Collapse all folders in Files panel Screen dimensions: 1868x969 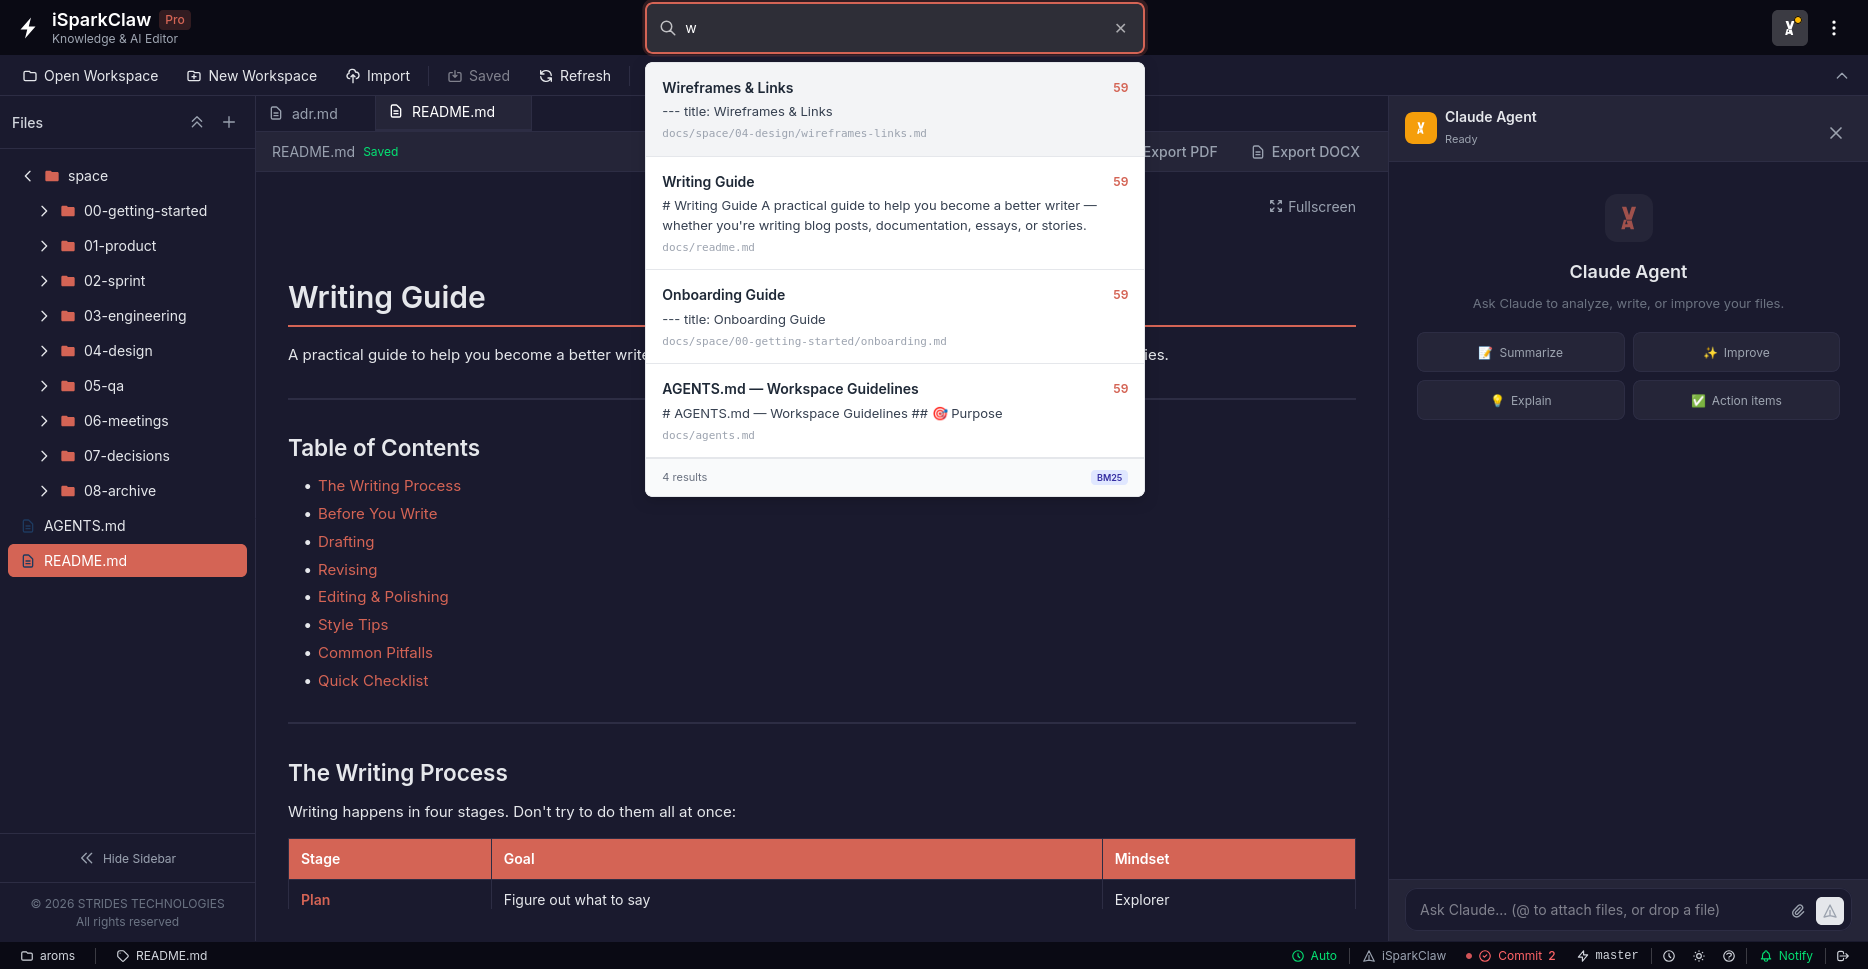(197, 122)
